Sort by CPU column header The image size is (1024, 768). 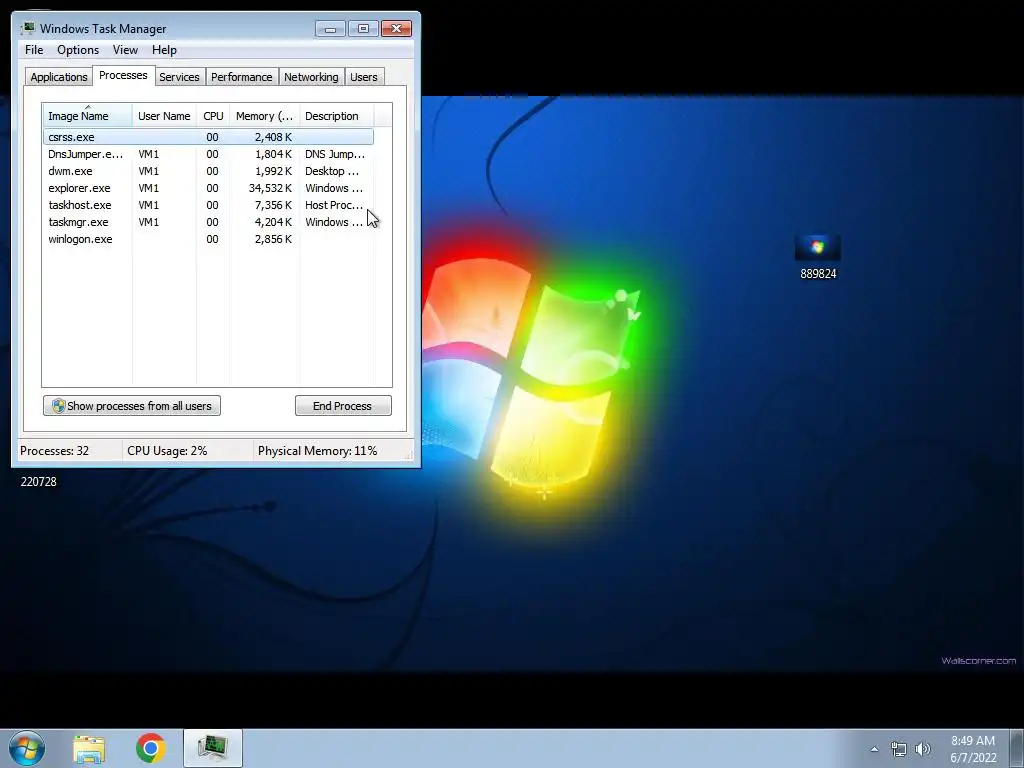[x=213, y=116]
